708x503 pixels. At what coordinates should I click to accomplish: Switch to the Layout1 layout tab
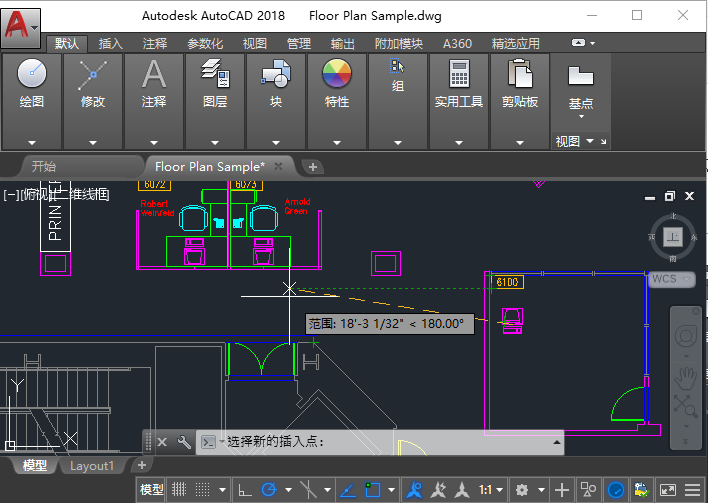(92, 466)
